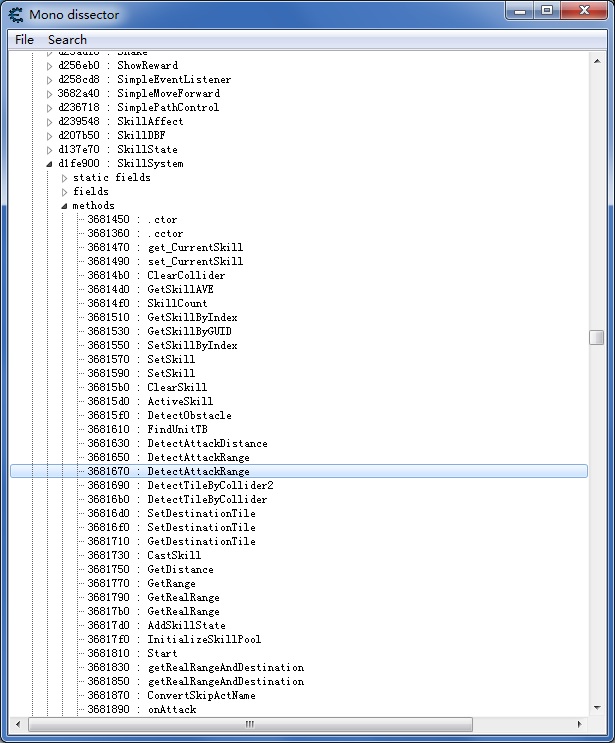The width and height of the screenshot is (615, 743).
Task: Expand the static fields node
Action: tap(65, 178)
